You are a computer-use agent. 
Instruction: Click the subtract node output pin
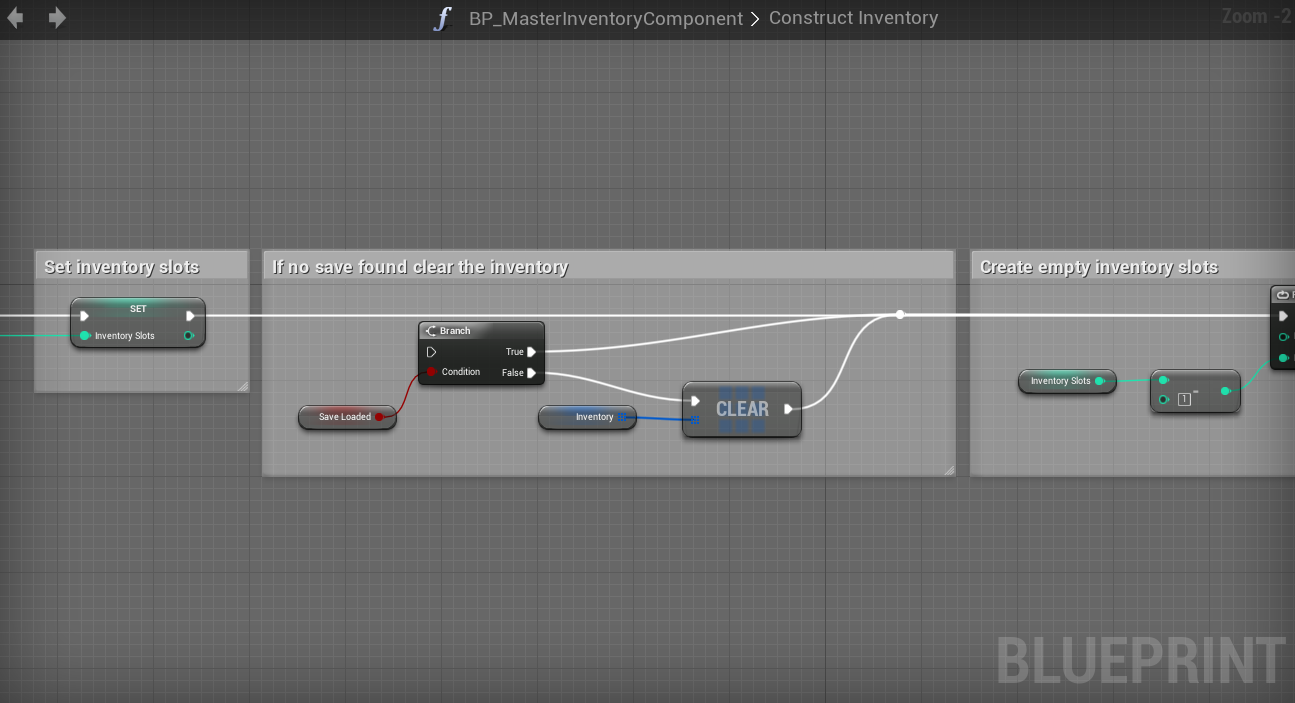coord(1225,391)
